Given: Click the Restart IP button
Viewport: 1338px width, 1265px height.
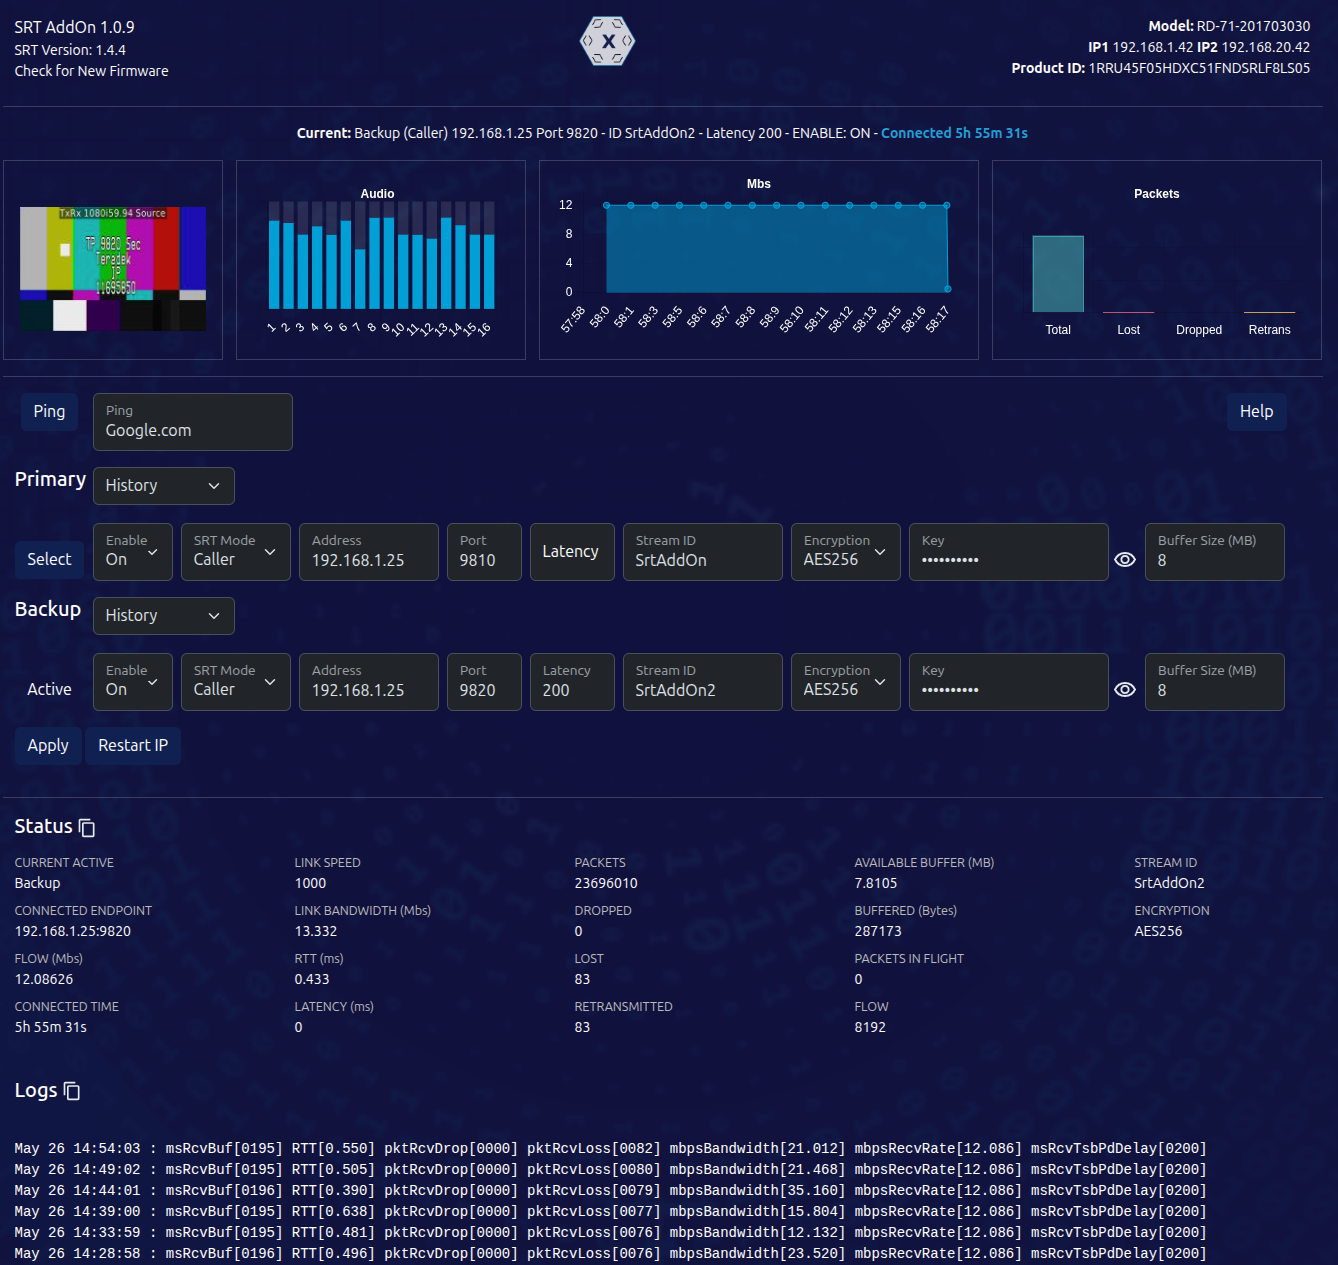Looking at the screenshot, I should (x=133, y=746).
